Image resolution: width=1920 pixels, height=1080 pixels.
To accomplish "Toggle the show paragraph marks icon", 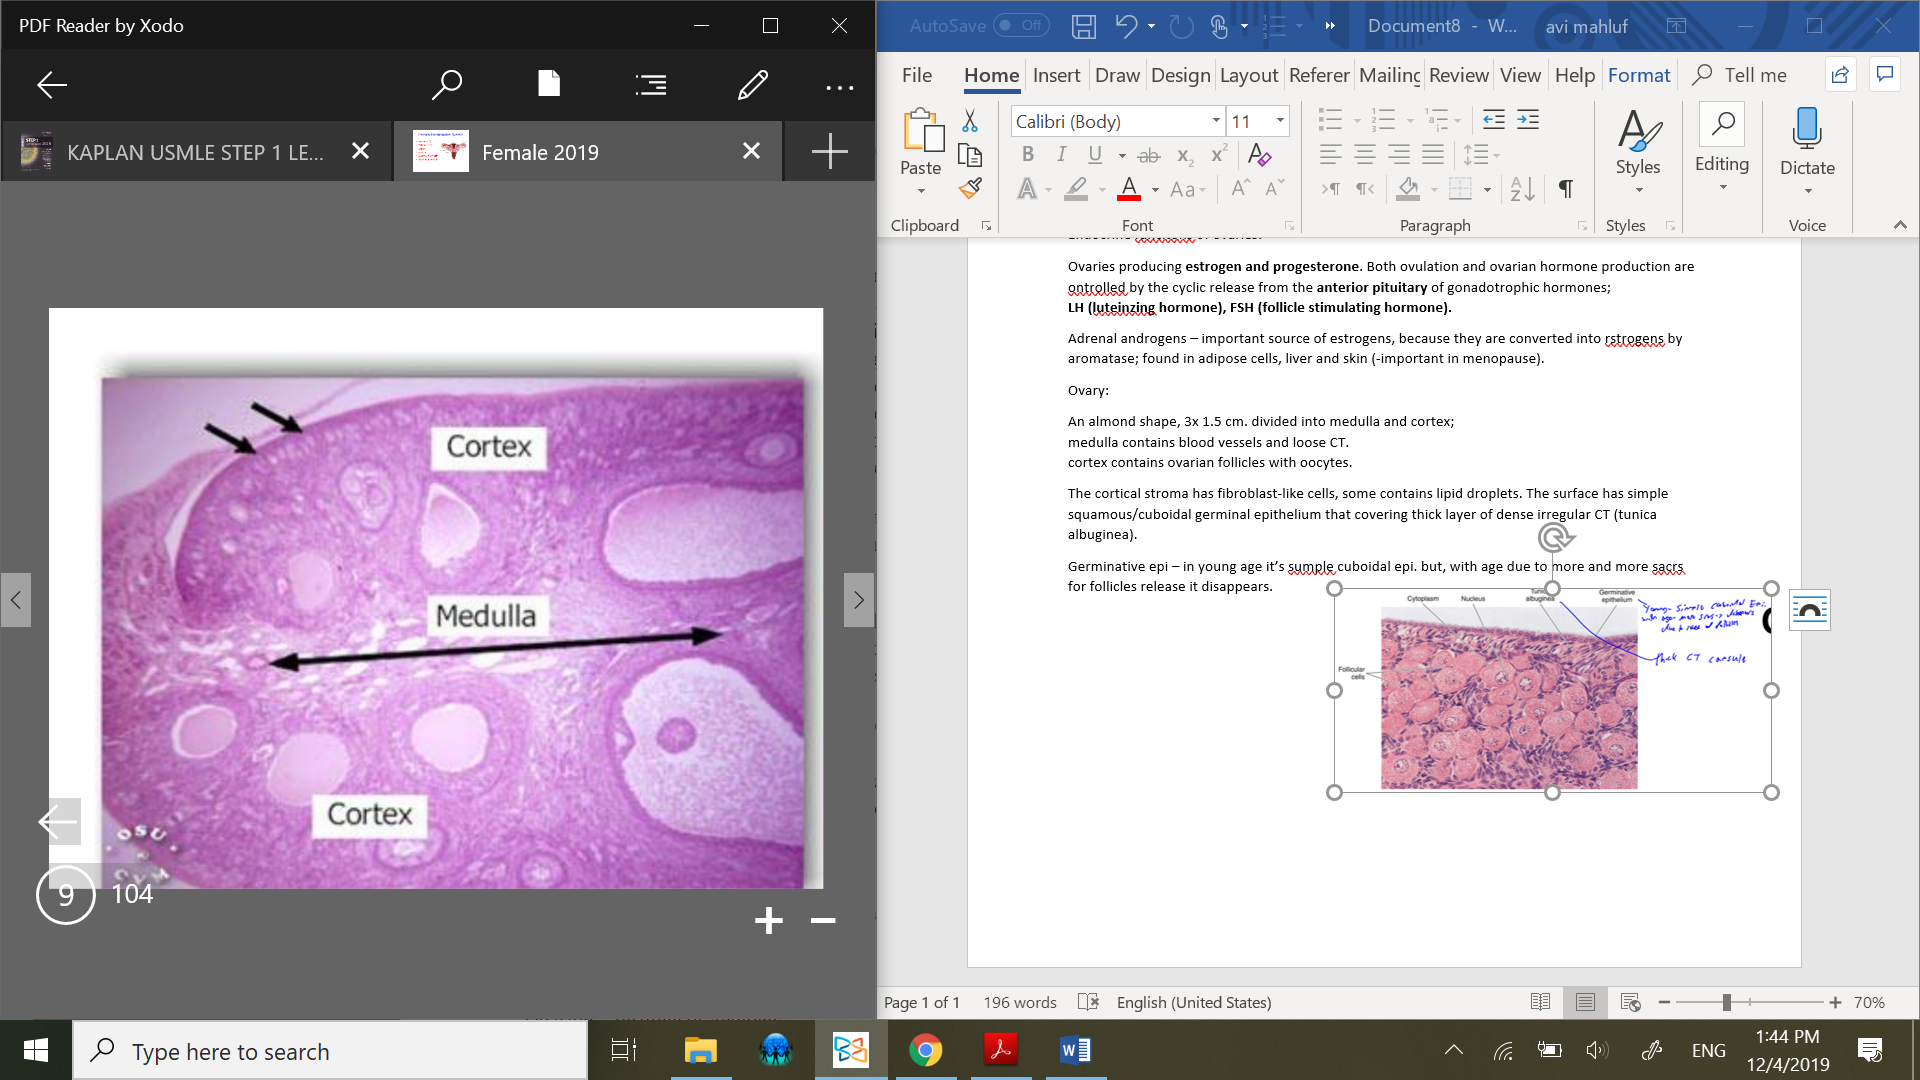I will pyautogui.click(x=1566, y=188).
